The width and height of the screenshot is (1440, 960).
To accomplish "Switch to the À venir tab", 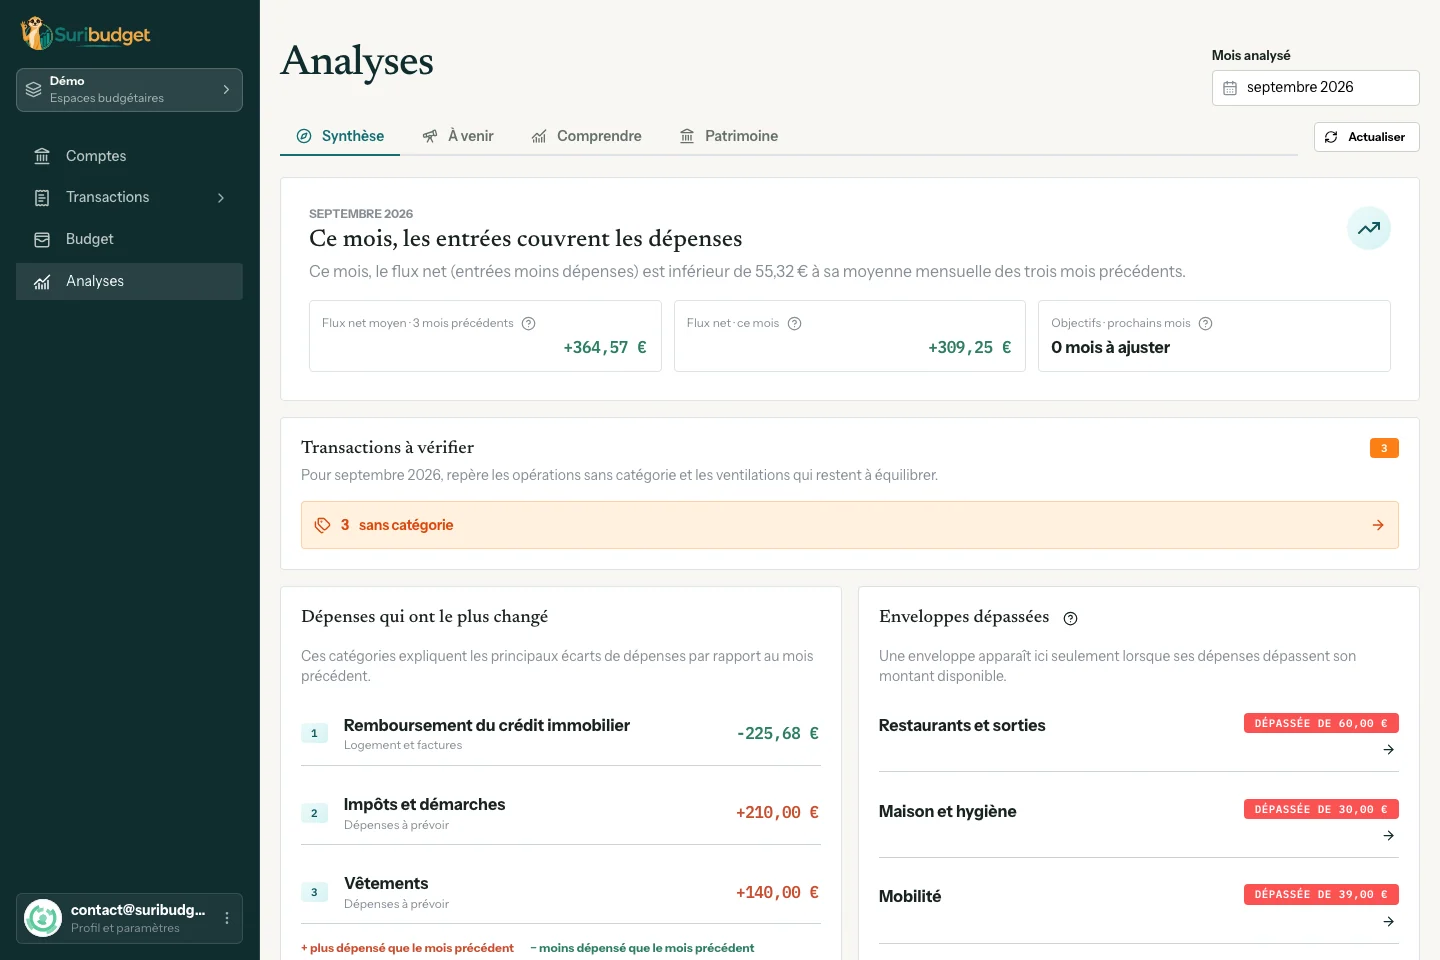I will click(x=458, y=136).
